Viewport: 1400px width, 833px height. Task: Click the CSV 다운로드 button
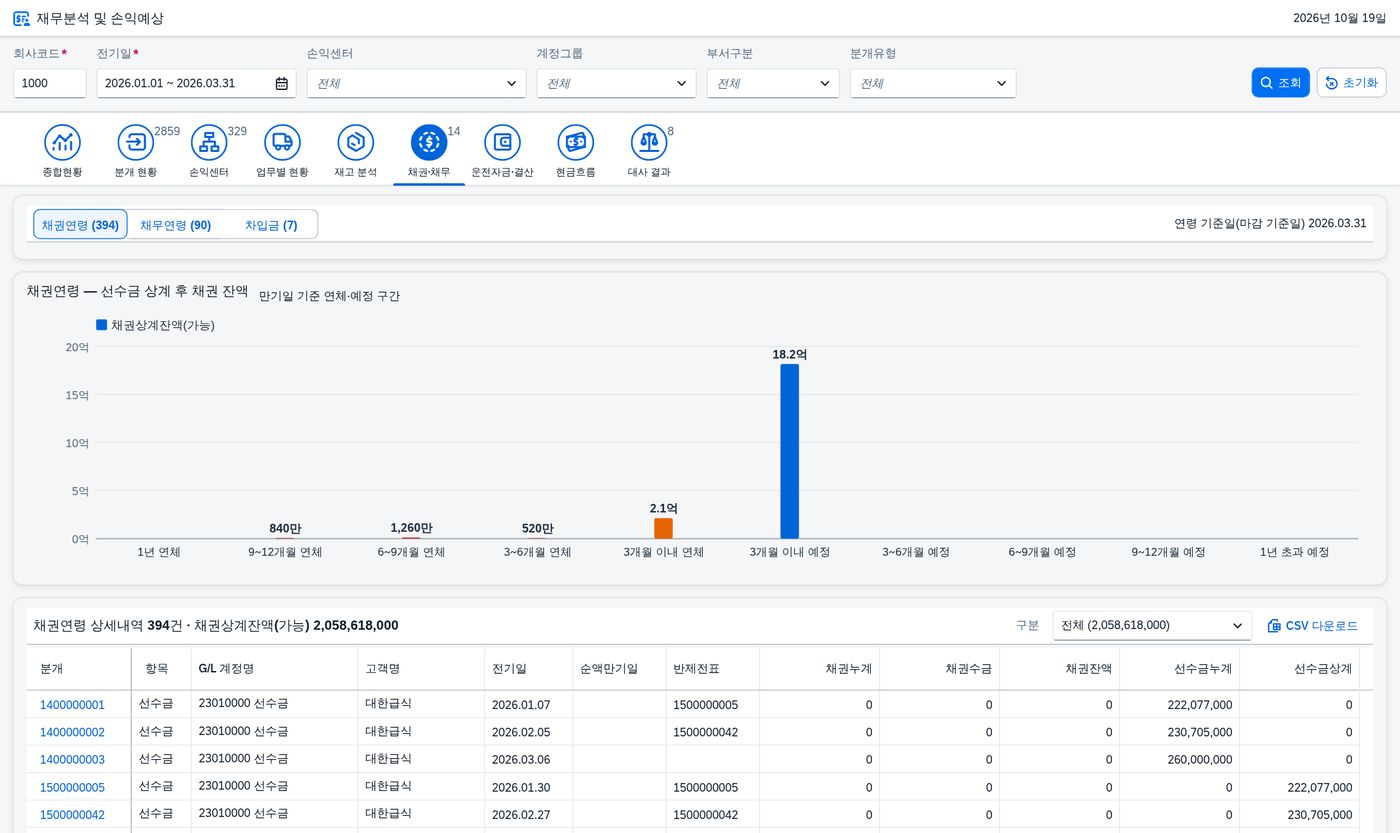click(x=1312, y=626)
